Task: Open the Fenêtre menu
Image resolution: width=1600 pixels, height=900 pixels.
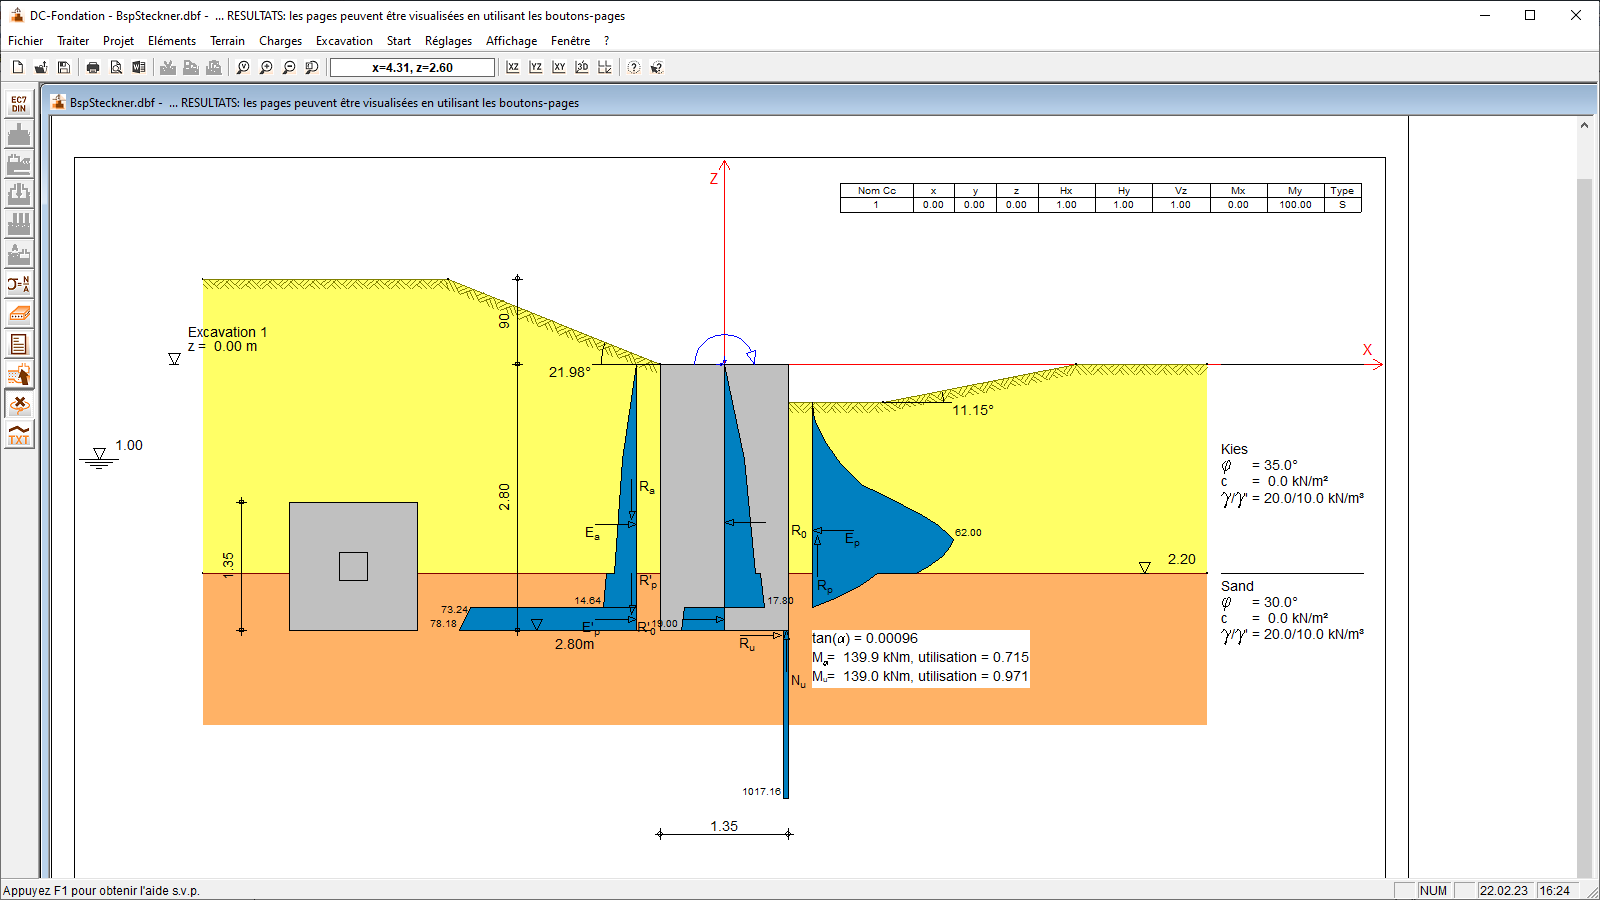Action: [x=570, y=41]
